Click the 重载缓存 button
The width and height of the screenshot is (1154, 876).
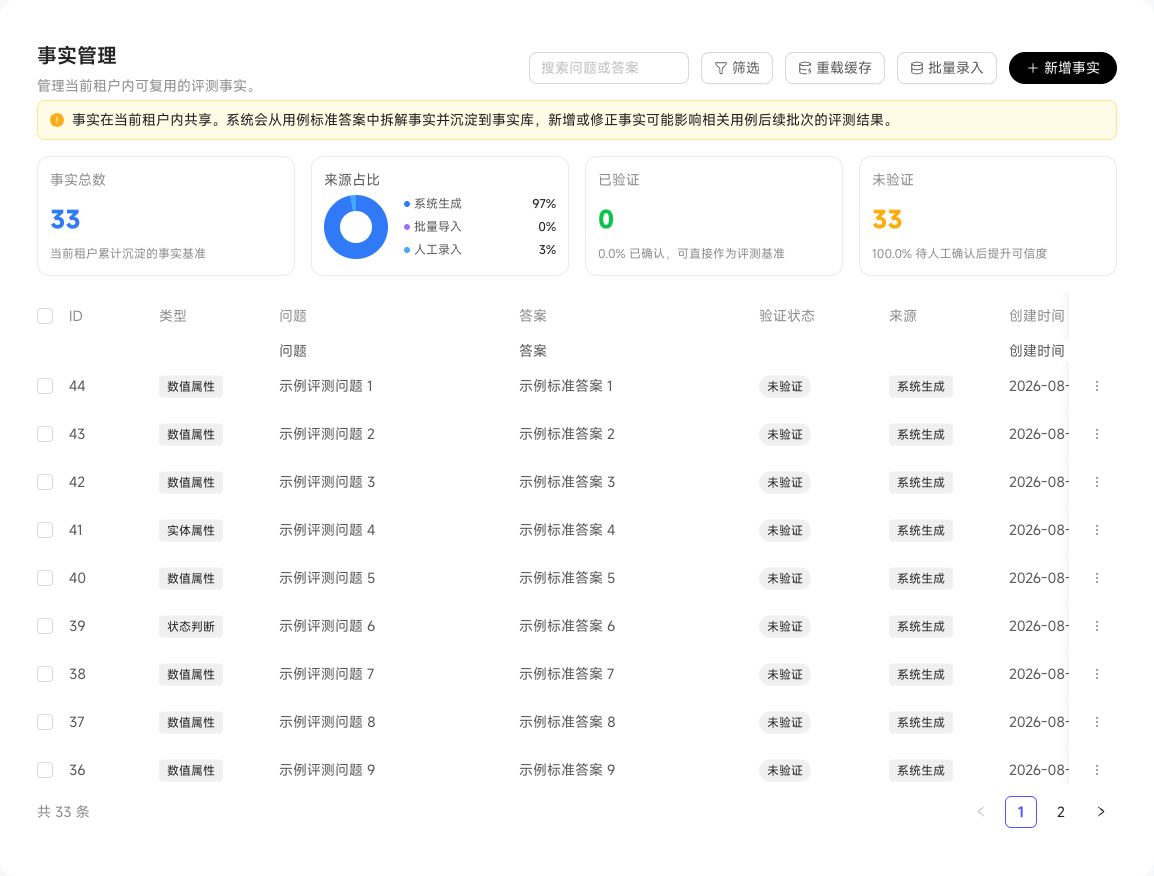(835, 68)
